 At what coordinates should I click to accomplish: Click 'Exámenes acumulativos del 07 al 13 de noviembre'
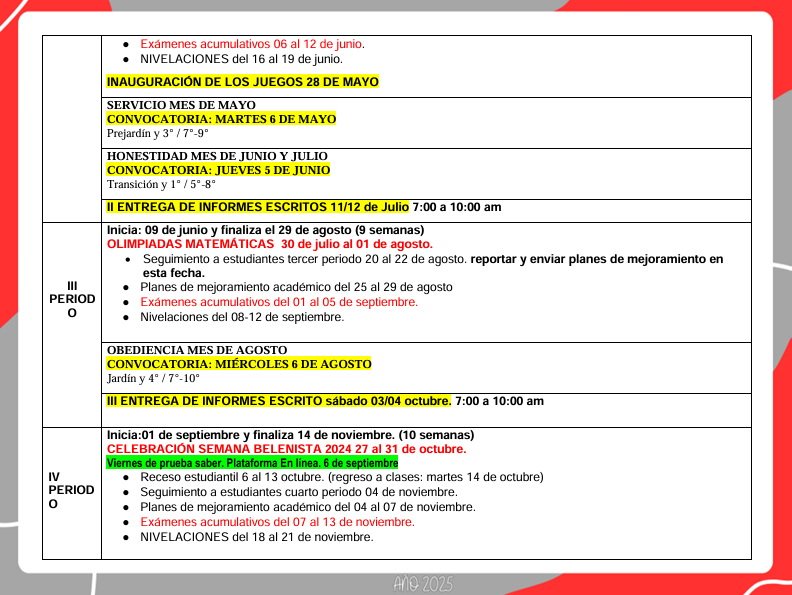pyautogui.click(x=277, y=522)
